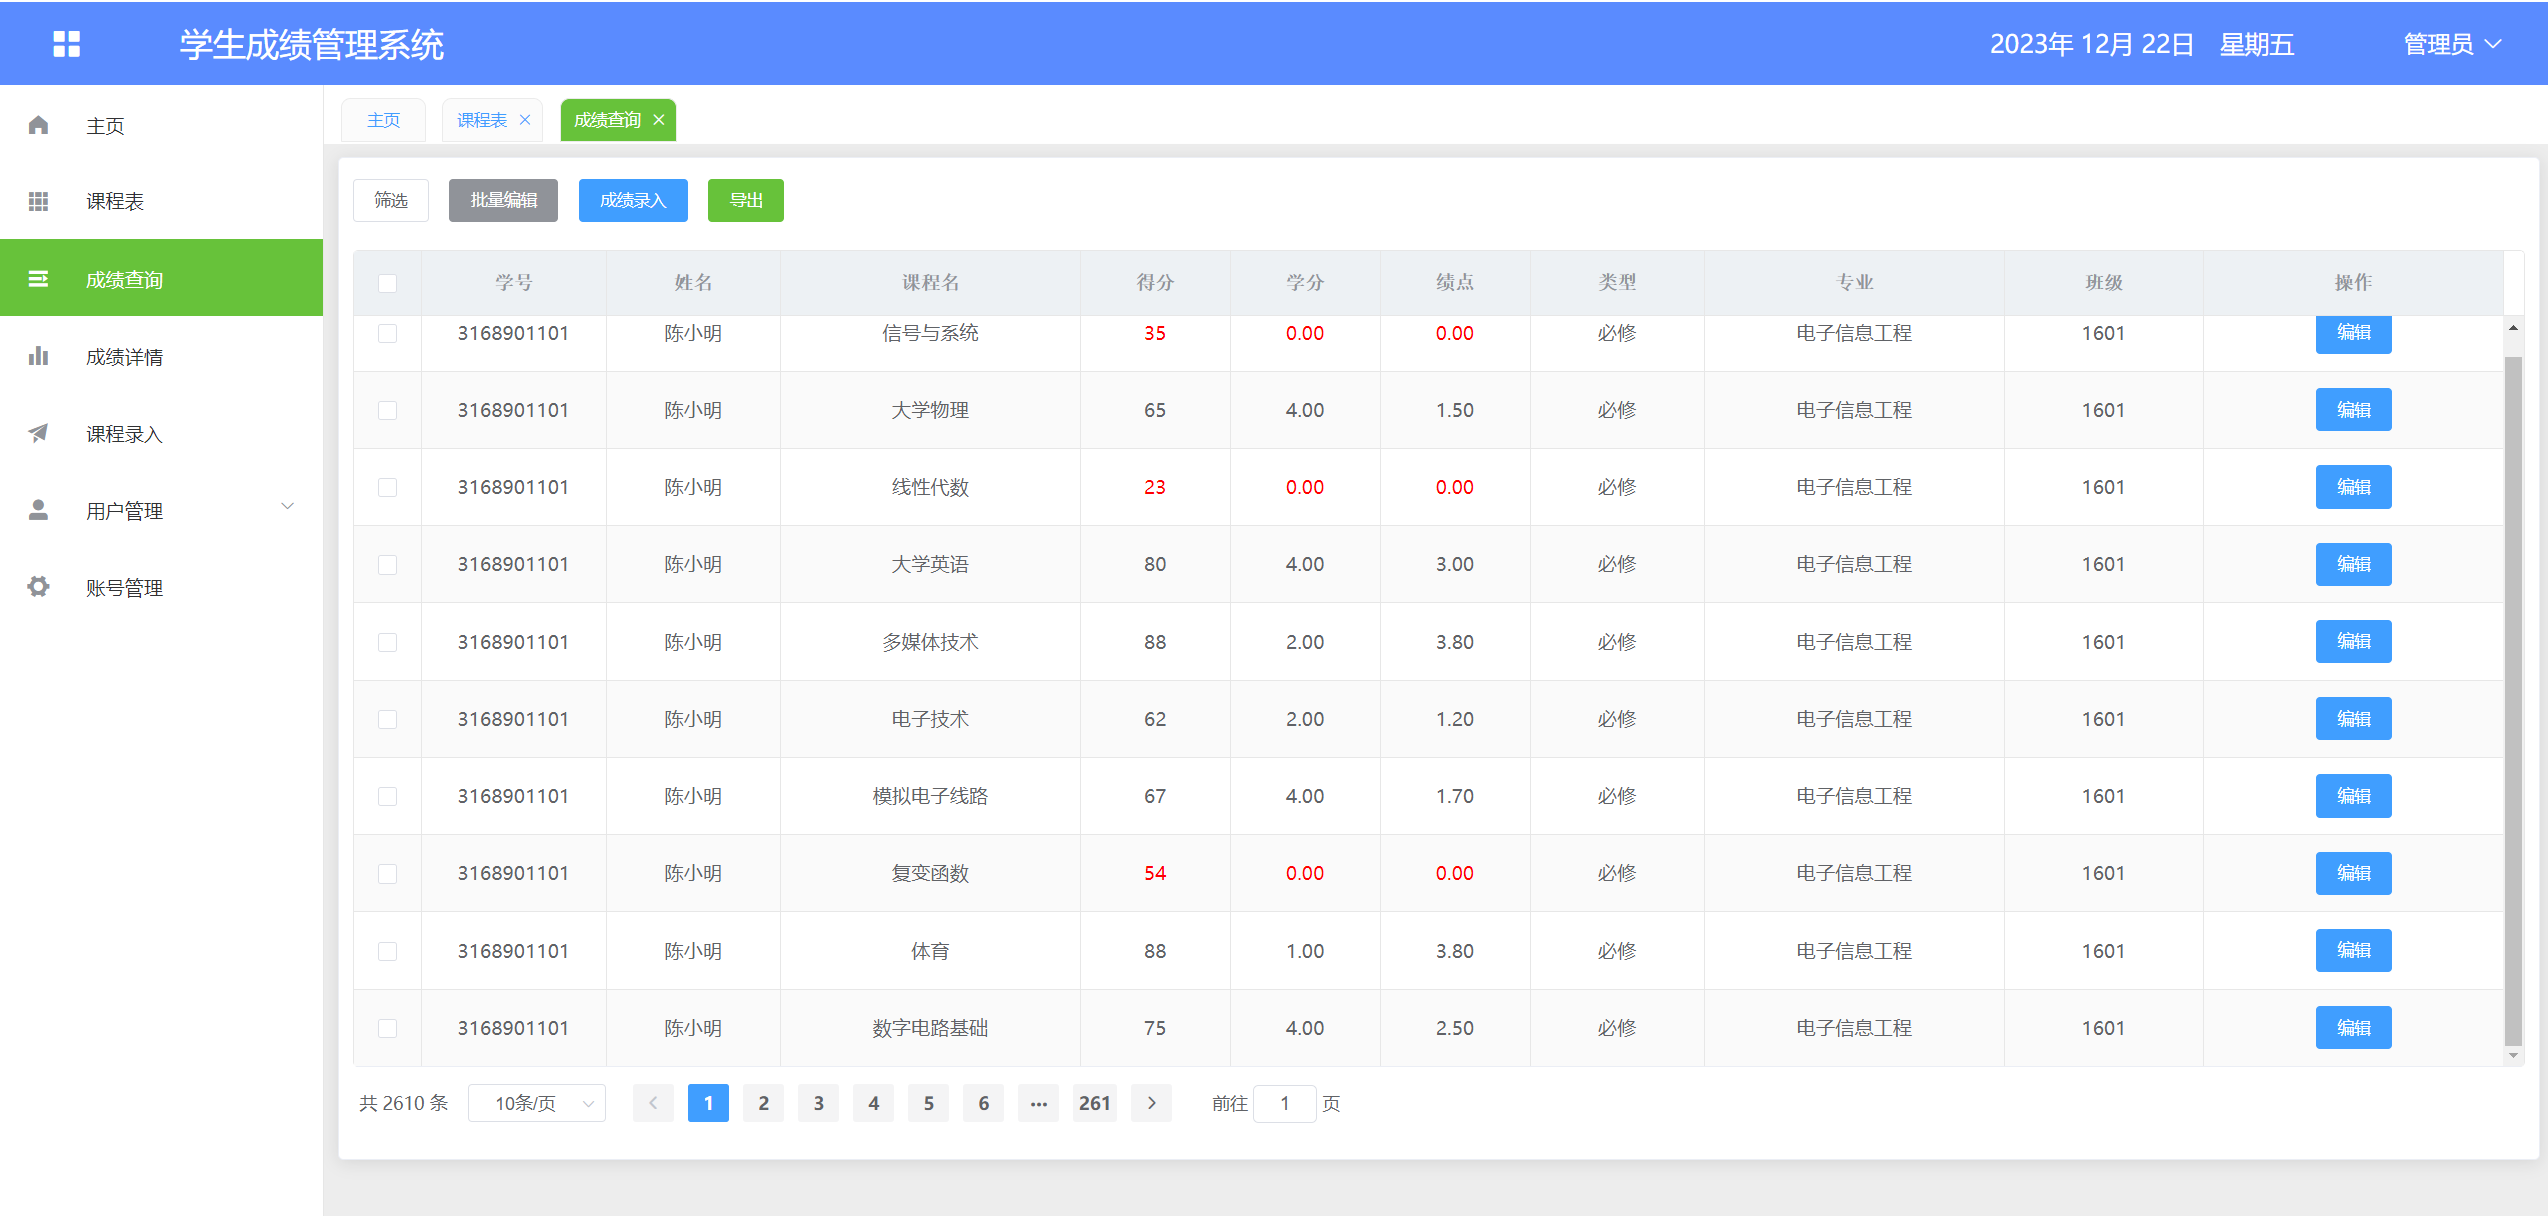
Task: Go to page 6
Action: coord(984,1103)
